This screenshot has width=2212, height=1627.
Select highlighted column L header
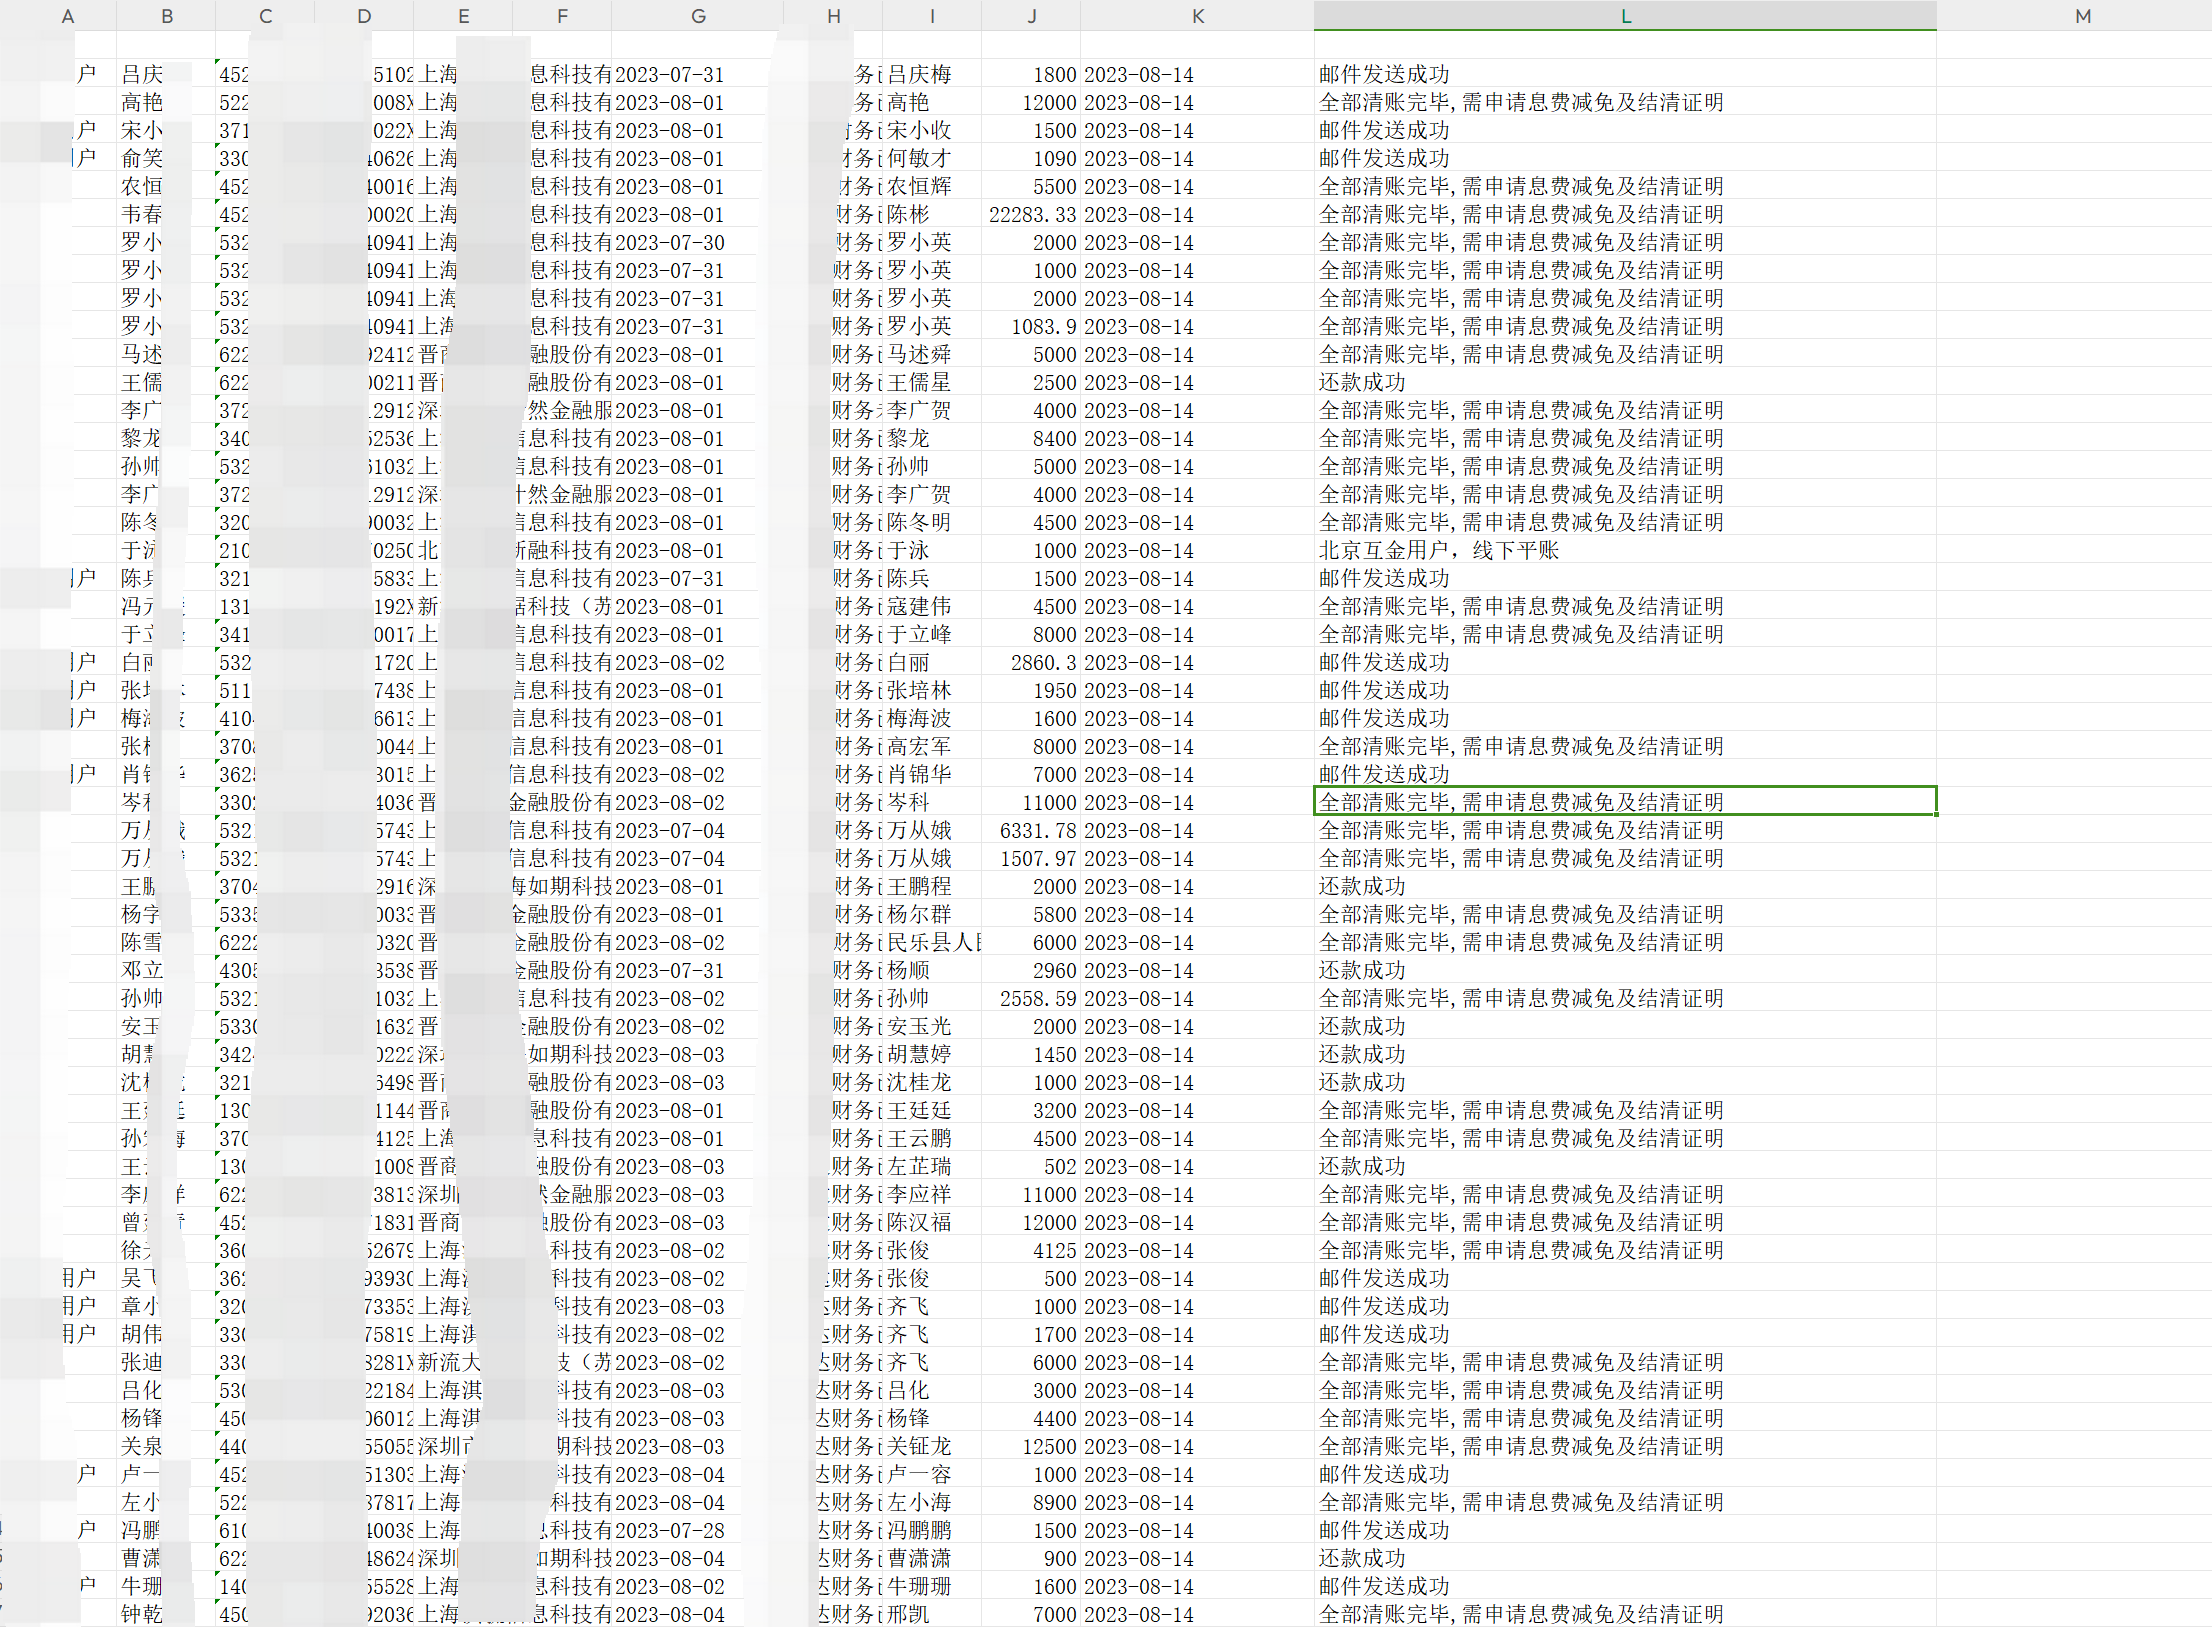[x=1625, y=16]
